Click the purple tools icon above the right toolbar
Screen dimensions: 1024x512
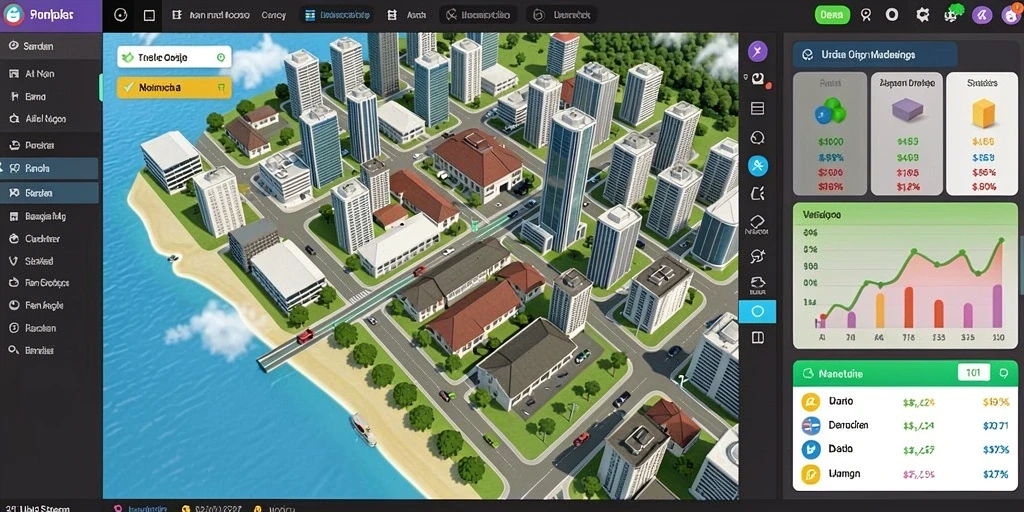tap(758, 51)
